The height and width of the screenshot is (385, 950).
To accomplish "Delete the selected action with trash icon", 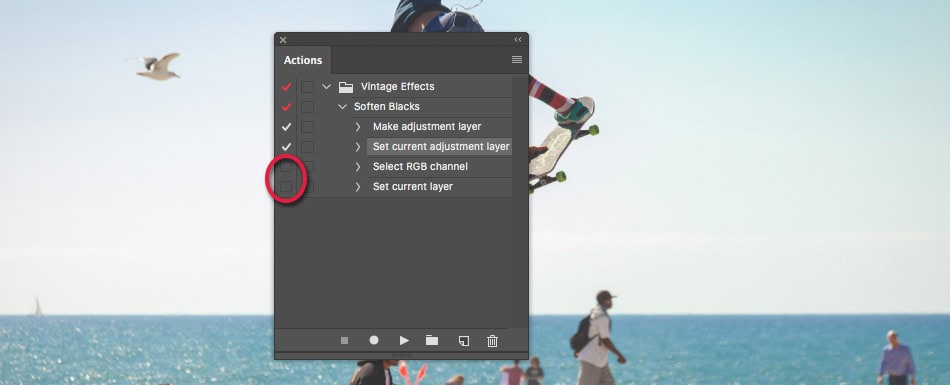I will [493, 341].
